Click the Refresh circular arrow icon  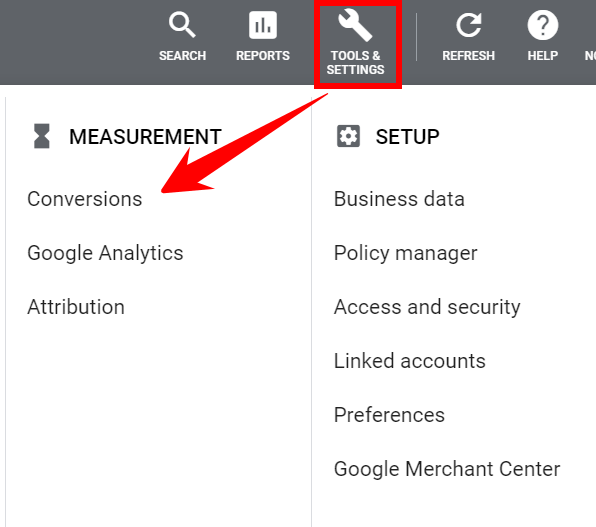[x=468, y=25]
